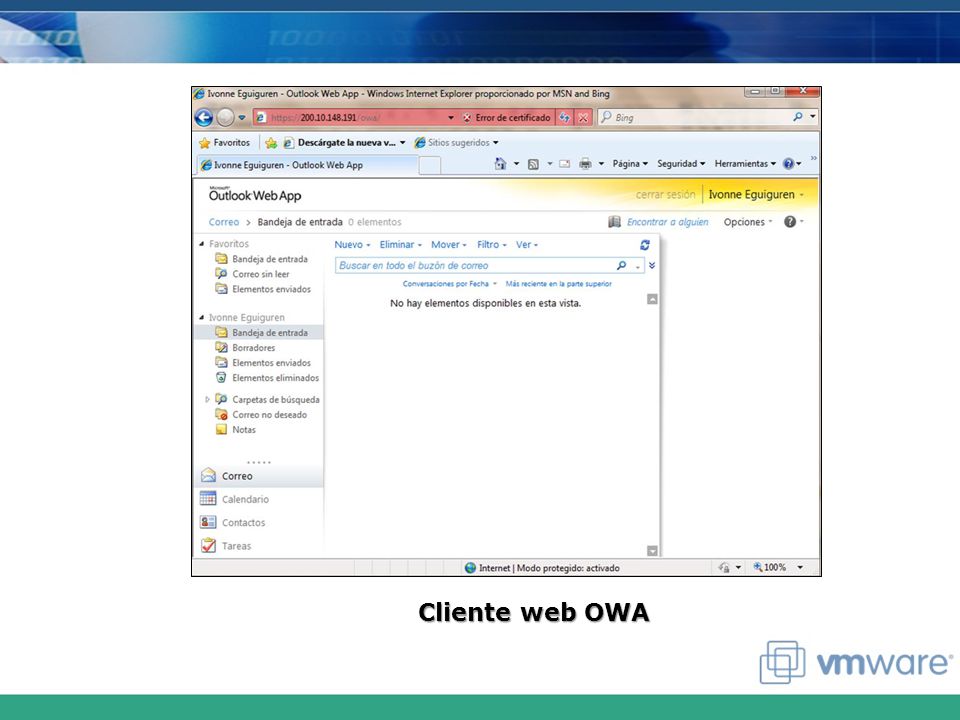This screenshot has width=960, height=720.
Task: Click the RSS feeds icon
Action: coord(533,163)
